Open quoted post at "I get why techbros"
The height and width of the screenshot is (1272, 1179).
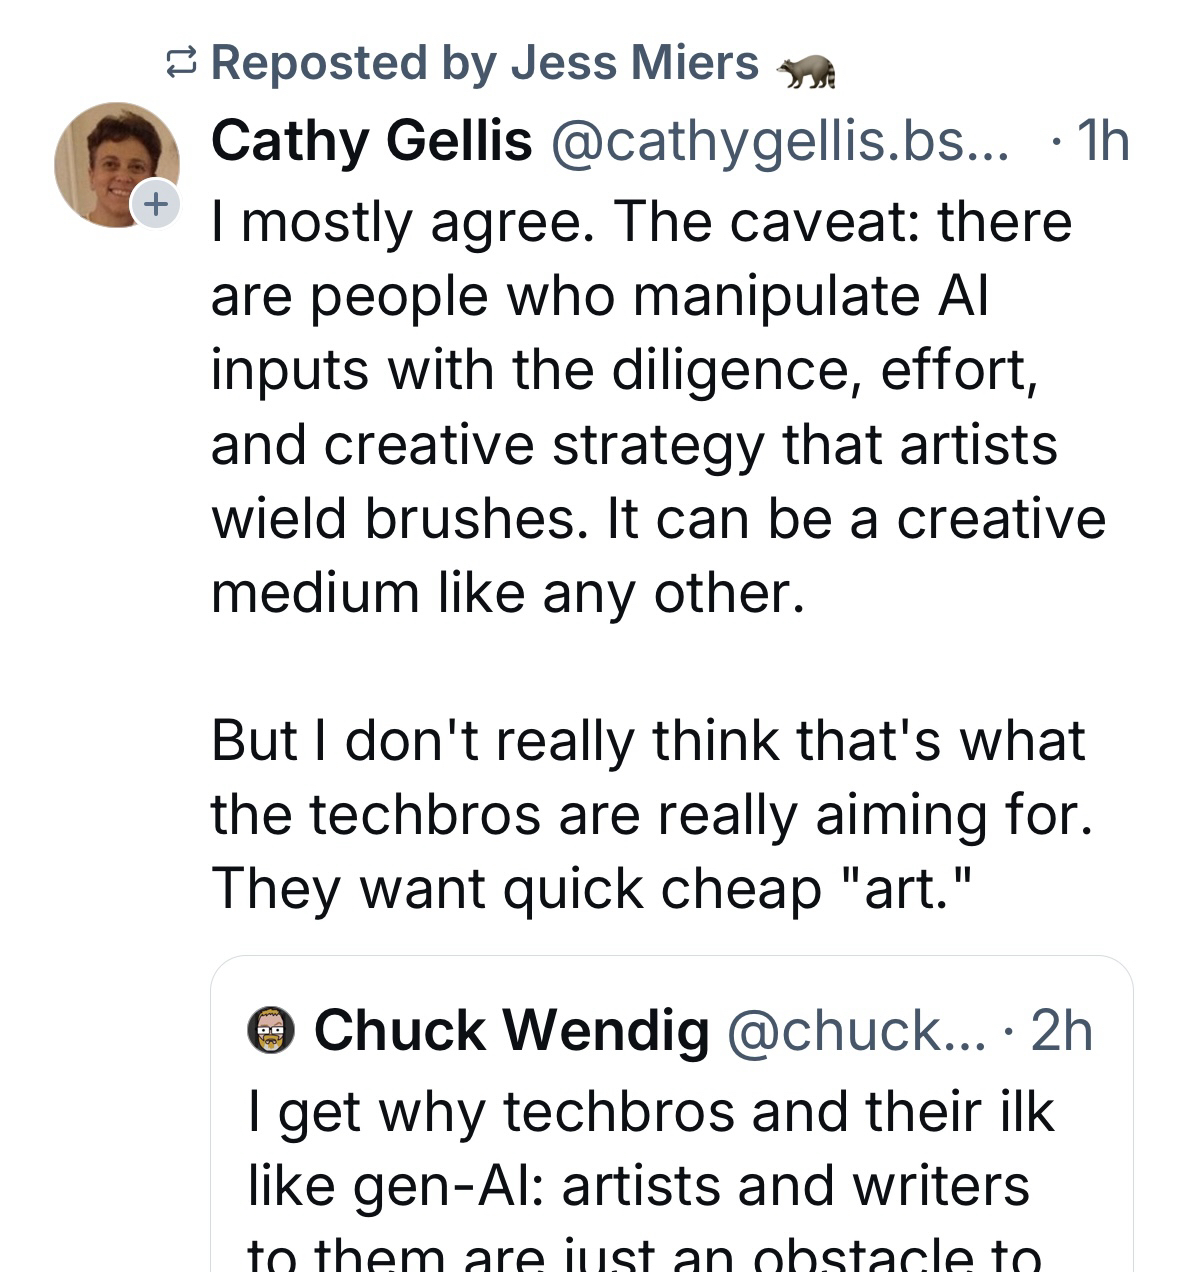point(650,1111)
